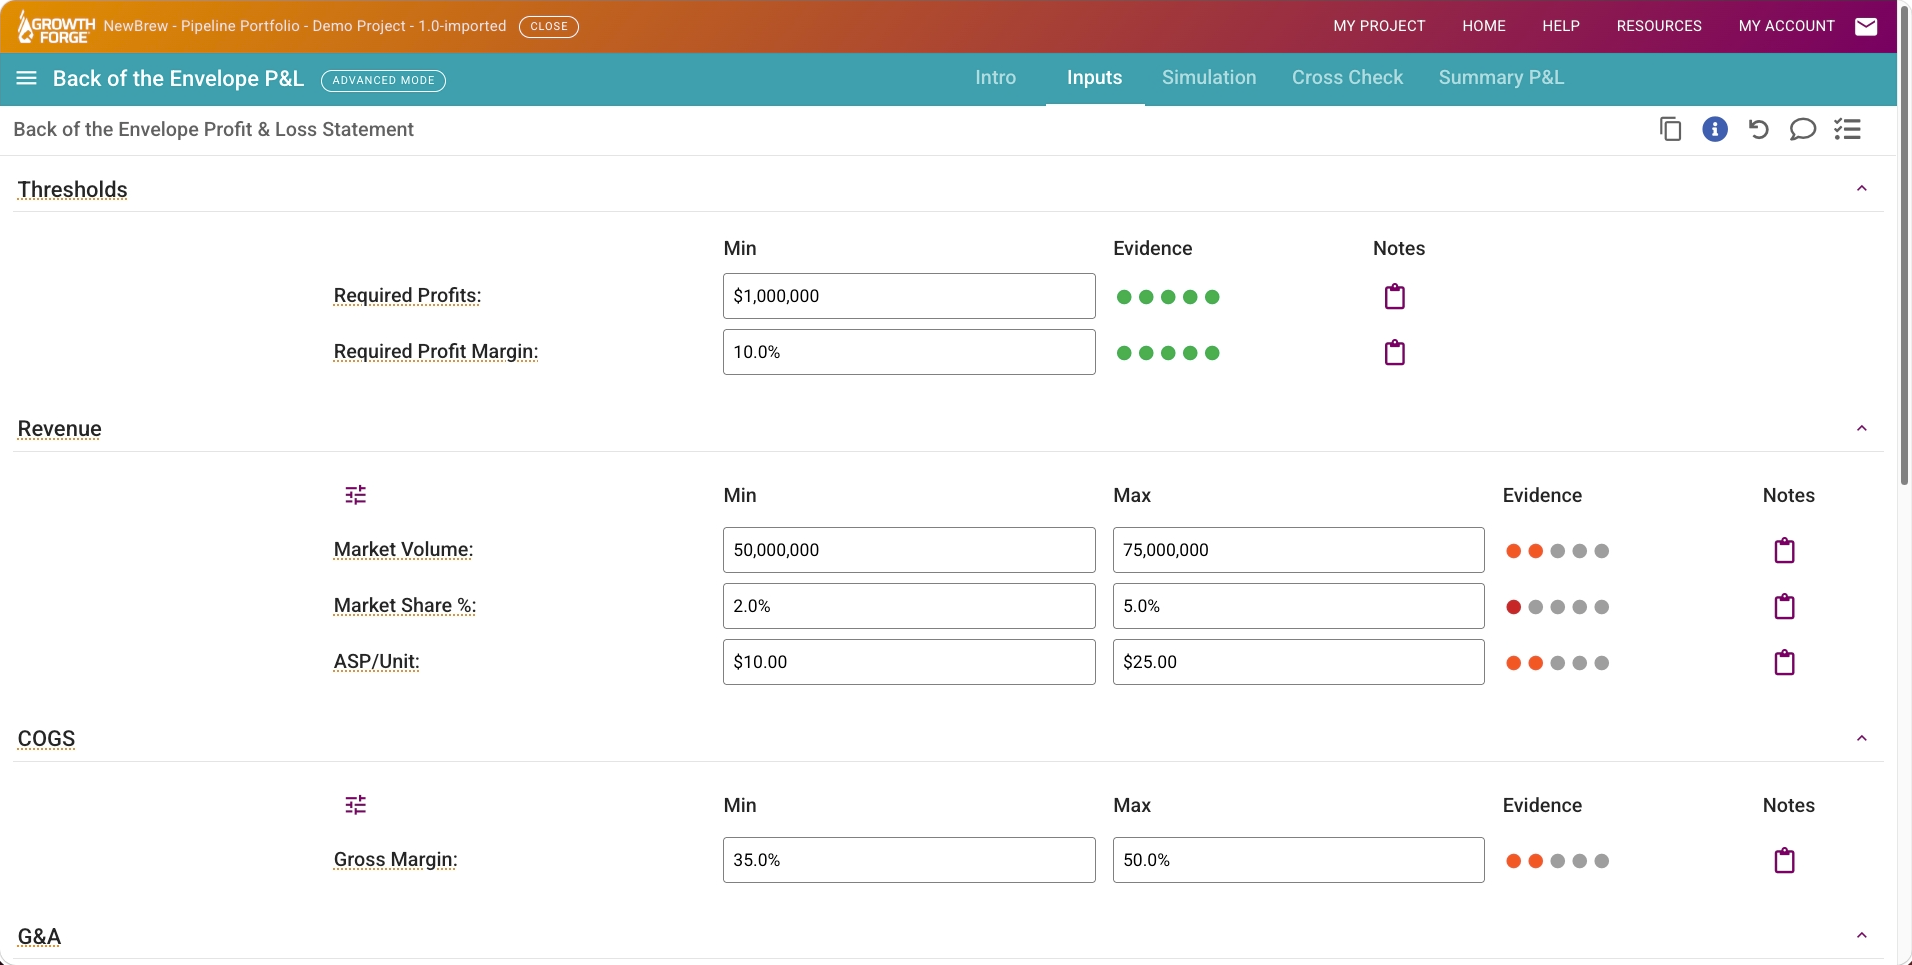Screen dimensions: 1912x965
Task: Click the ASP/Unit label
Action: coord(377,662)
